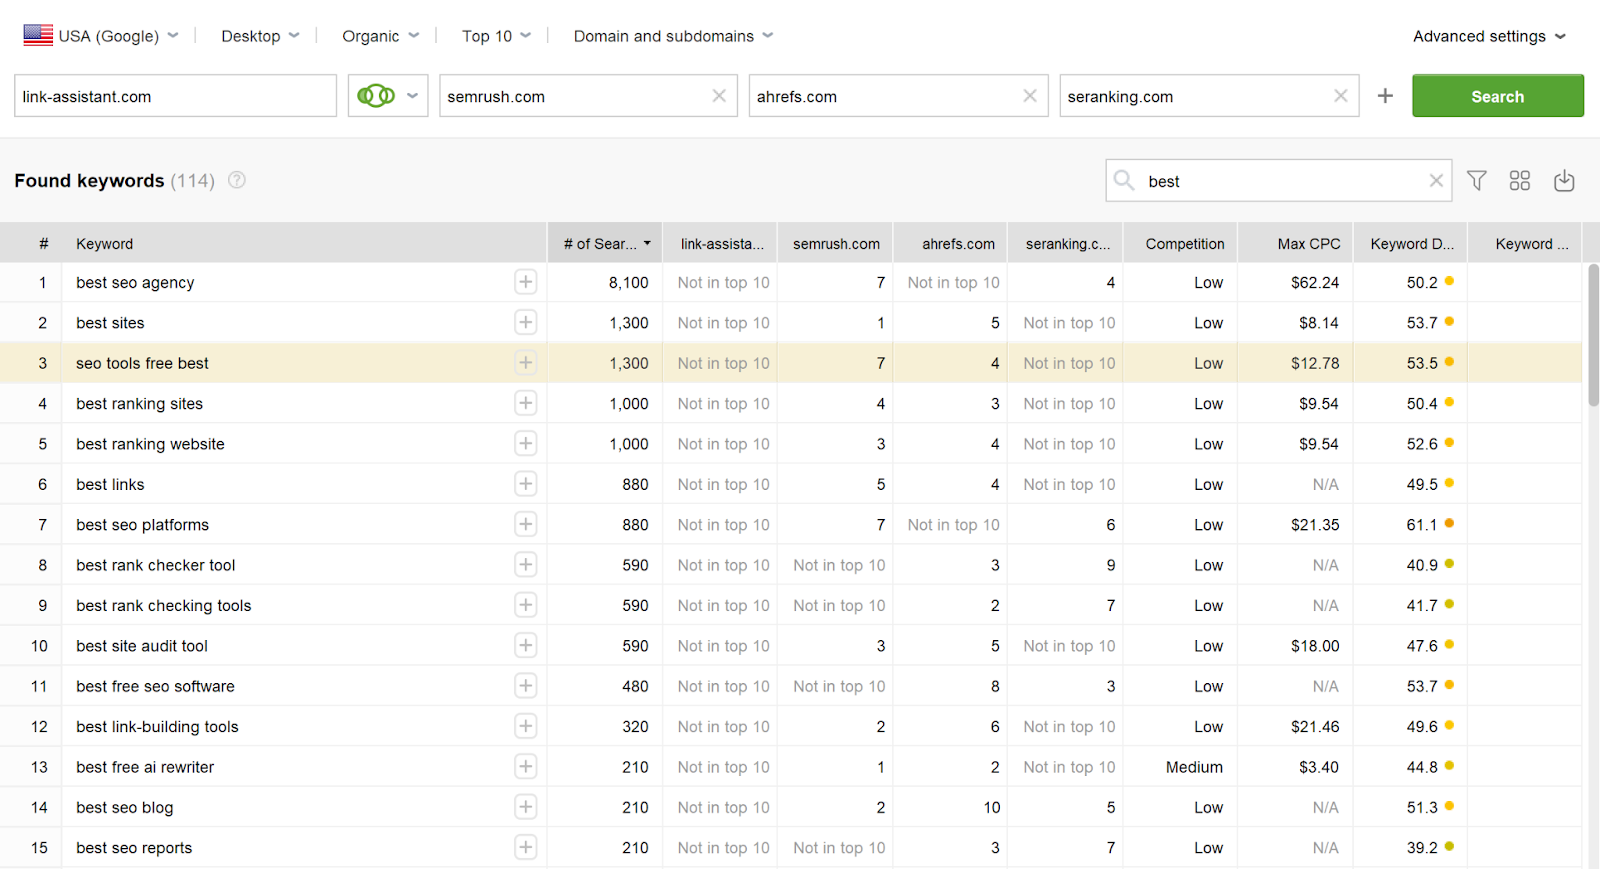Expand the Desktop device dropdown
Image resolution: width=1600 pixels, height=869 pixels.
tap(260, 36)
